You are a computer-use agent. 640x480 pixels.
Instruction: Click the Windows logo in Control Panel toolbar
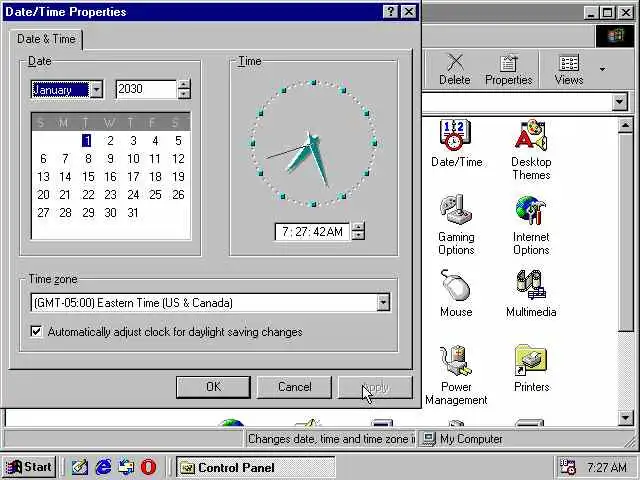point(615,36)
